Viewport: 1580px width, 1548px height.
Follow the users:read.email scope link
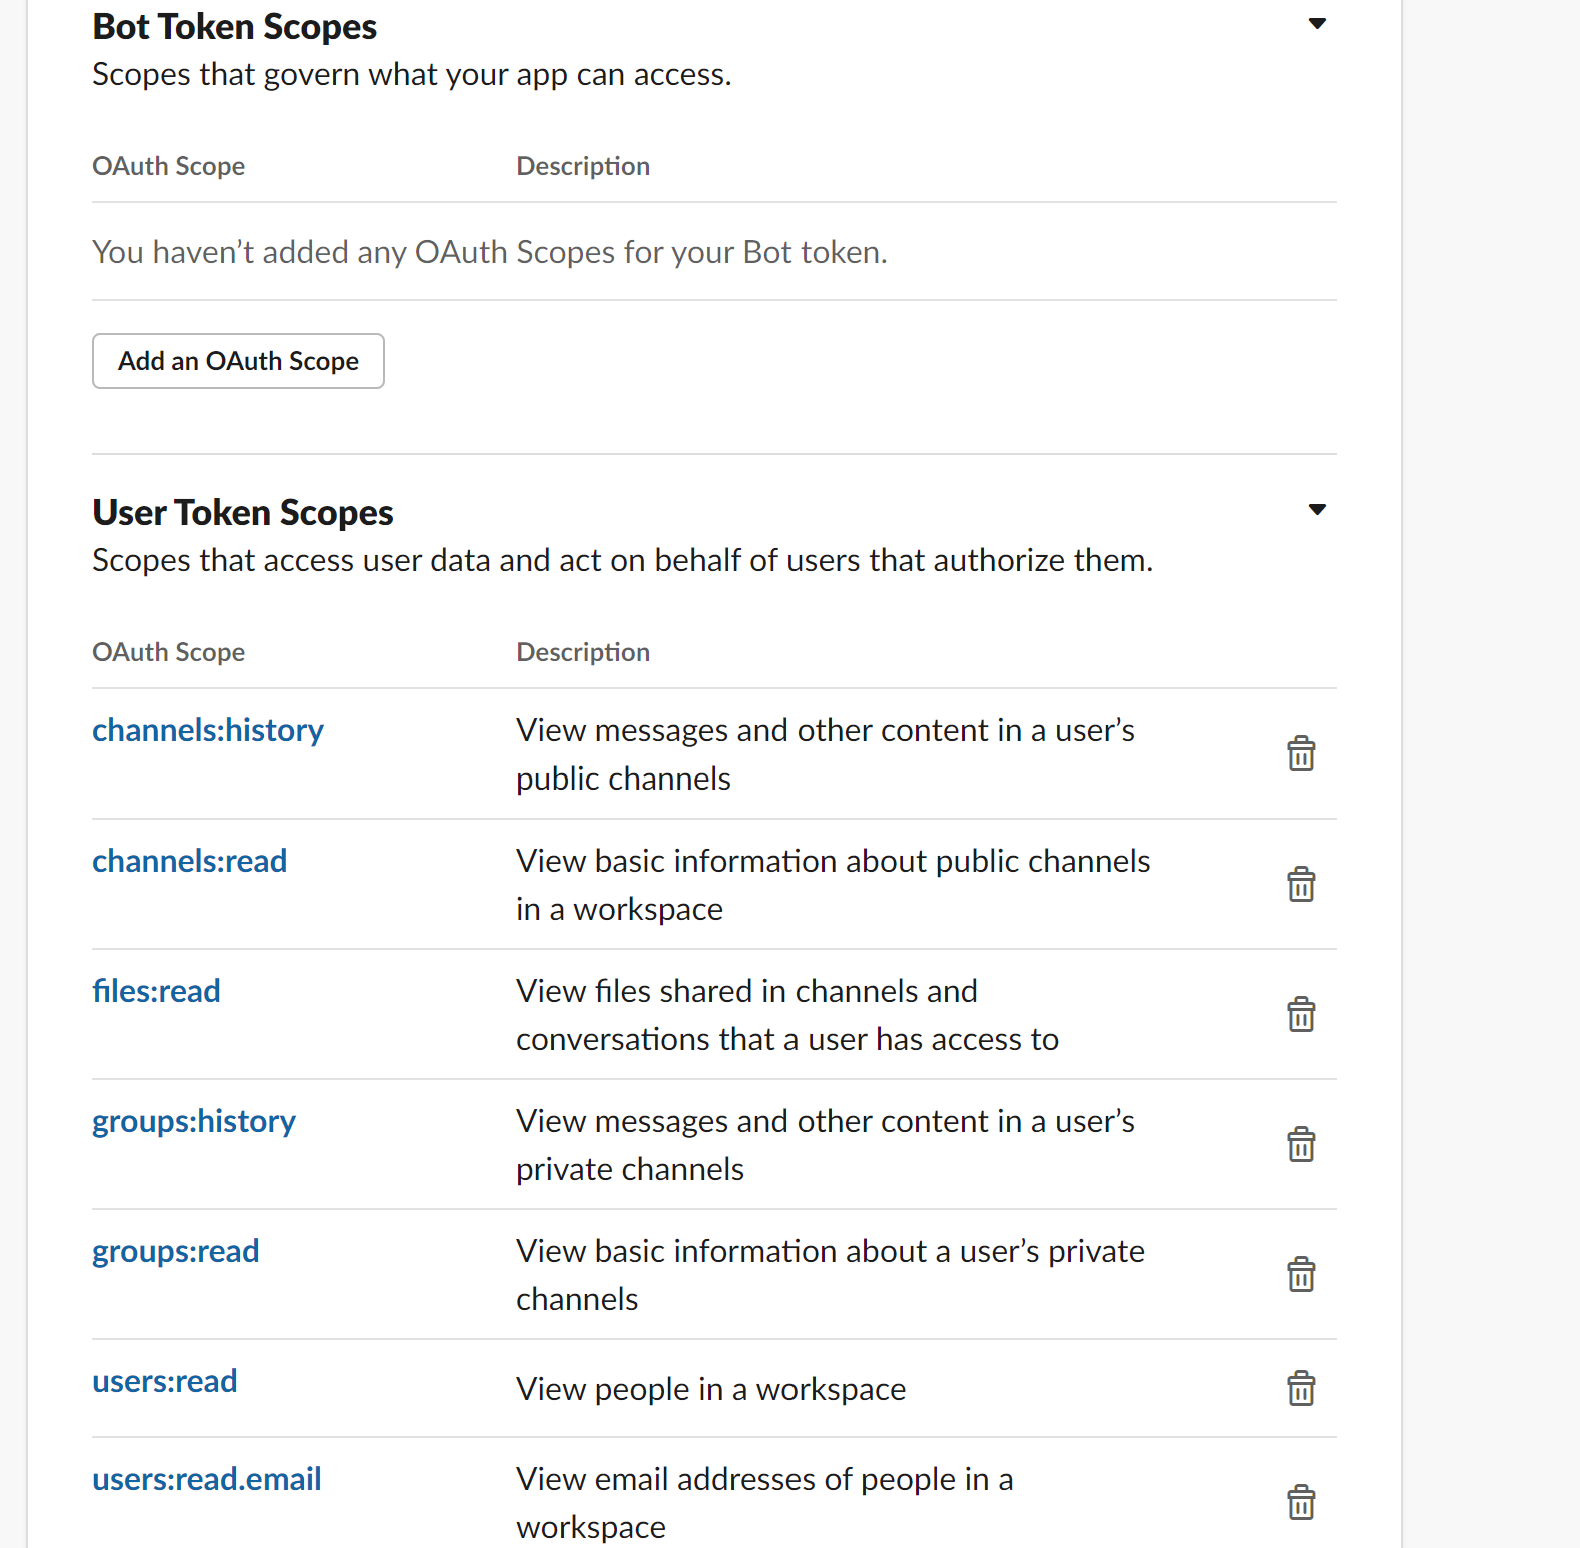tap(207, 1479)
